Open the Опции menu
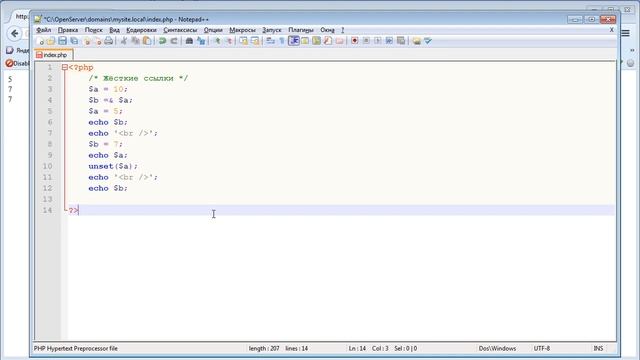Viewport: 640px width, 360px height. 213,30
